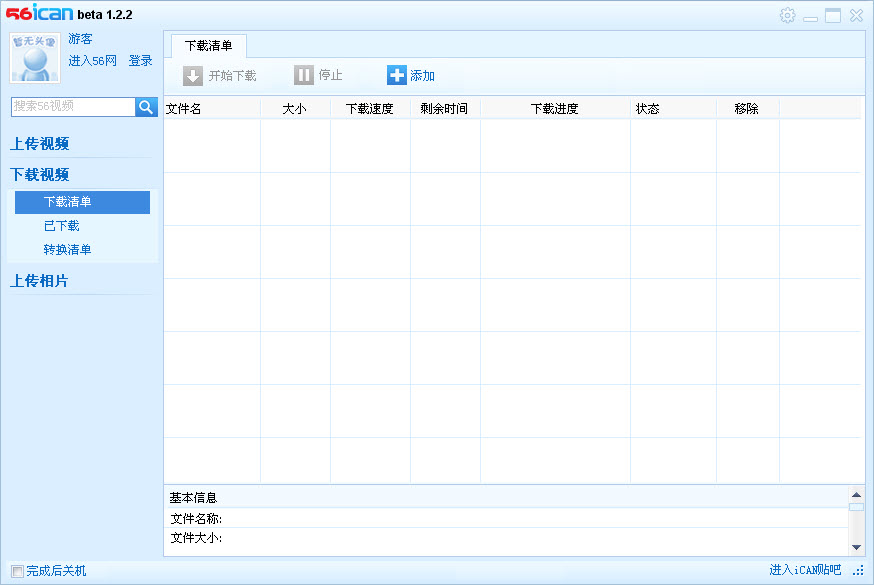
Task: Click the resize grip in the bottom corner
Action: click(x=858, y=570)
